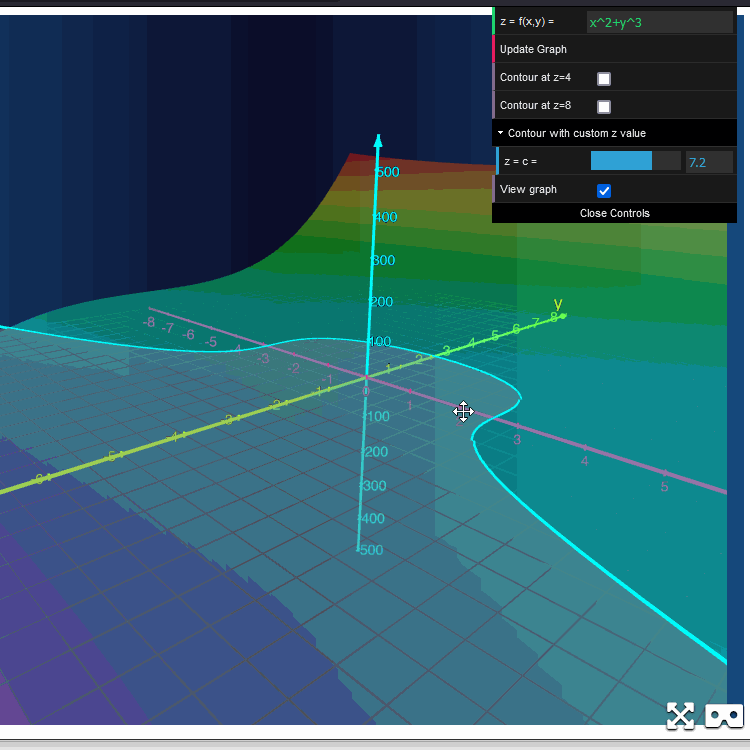This screenshot has height=750, width=750.
Task: Click the origin where the three axes meet
Action: coord(366,377)
